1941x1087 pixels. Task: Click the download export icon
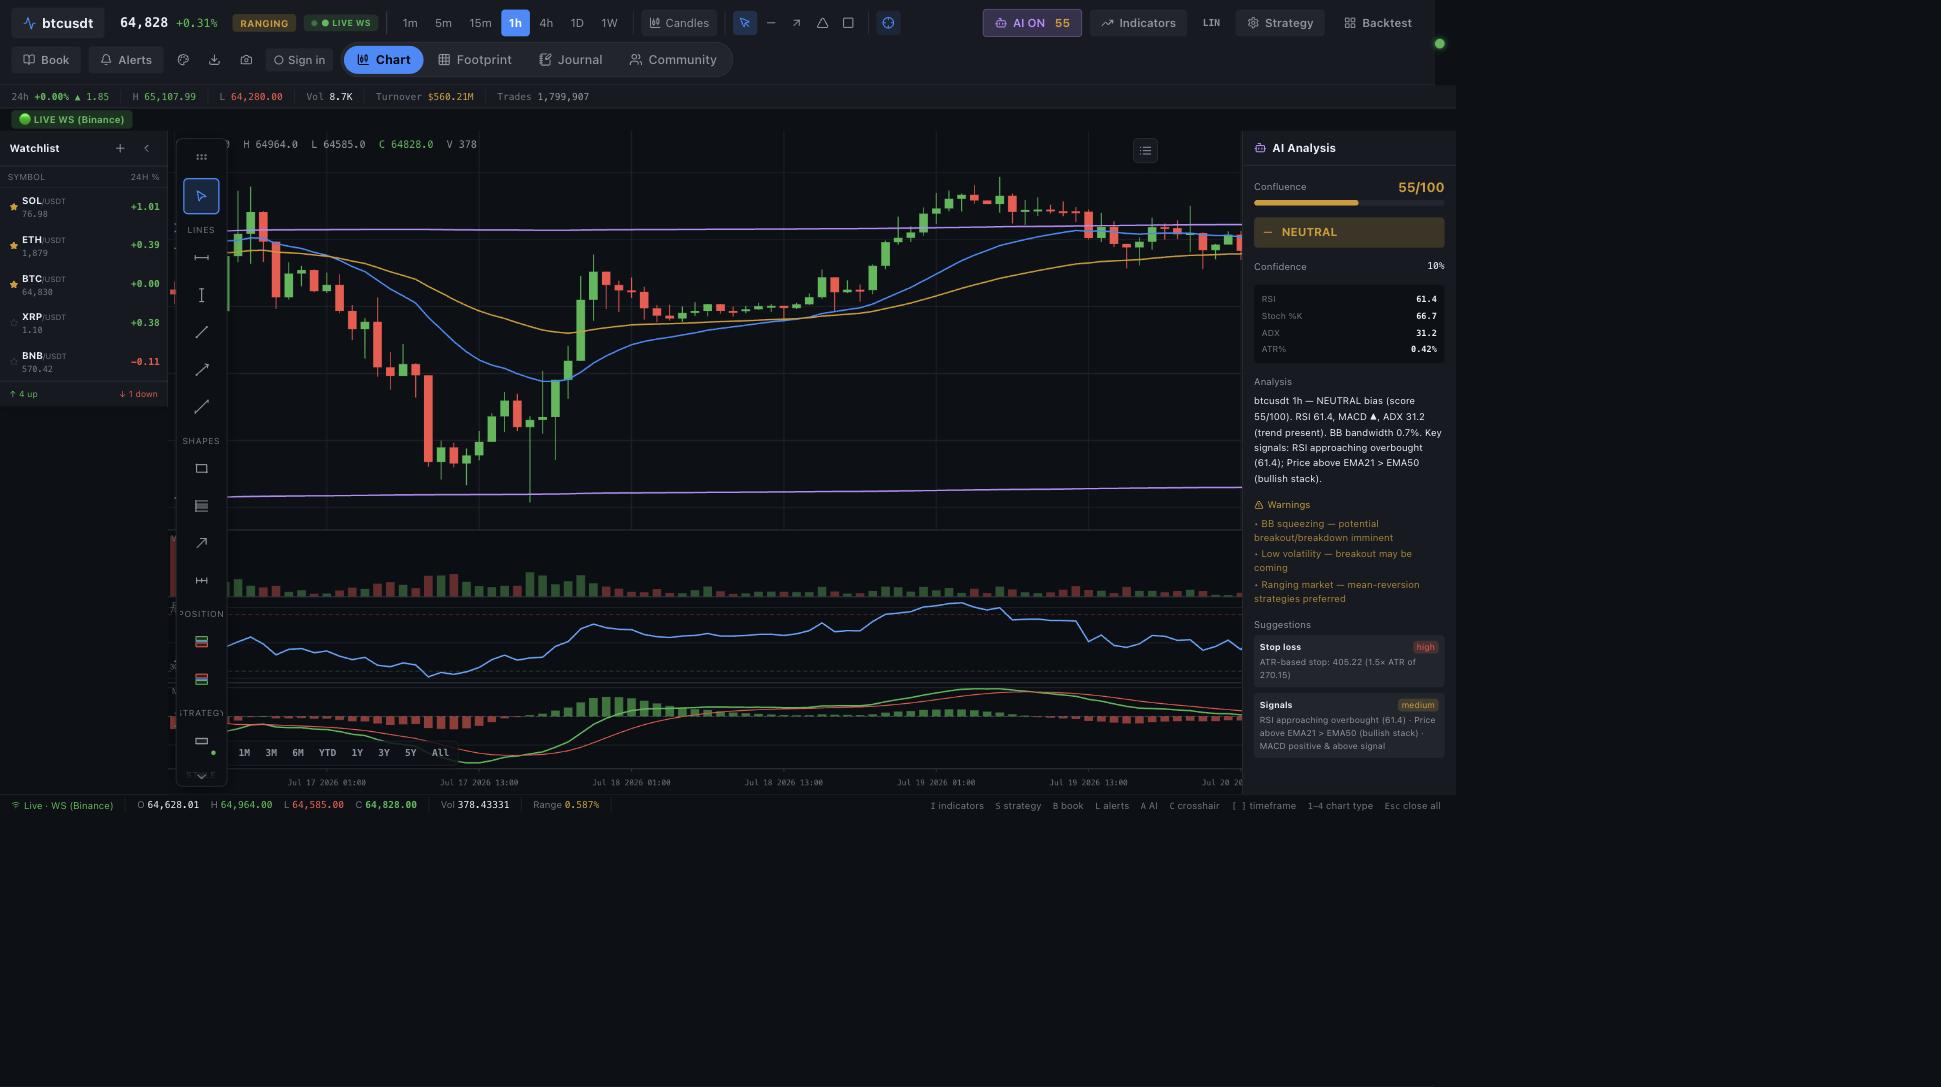(x=214, y=60)
